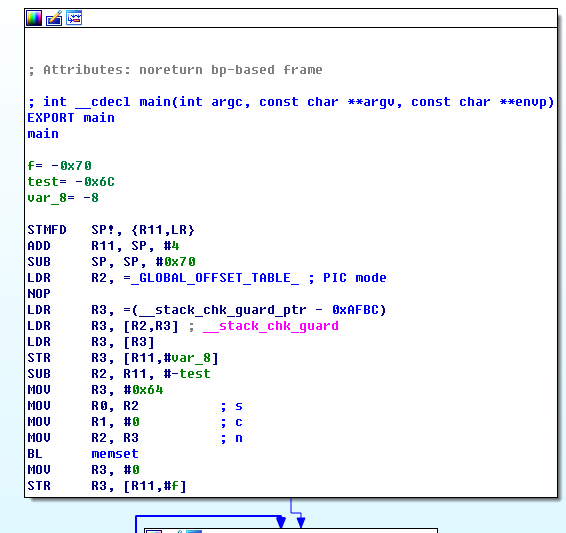This screenshot has width=566, height=533.
Task: Select the EXPORT main declaration line
Action: (71, 118)
